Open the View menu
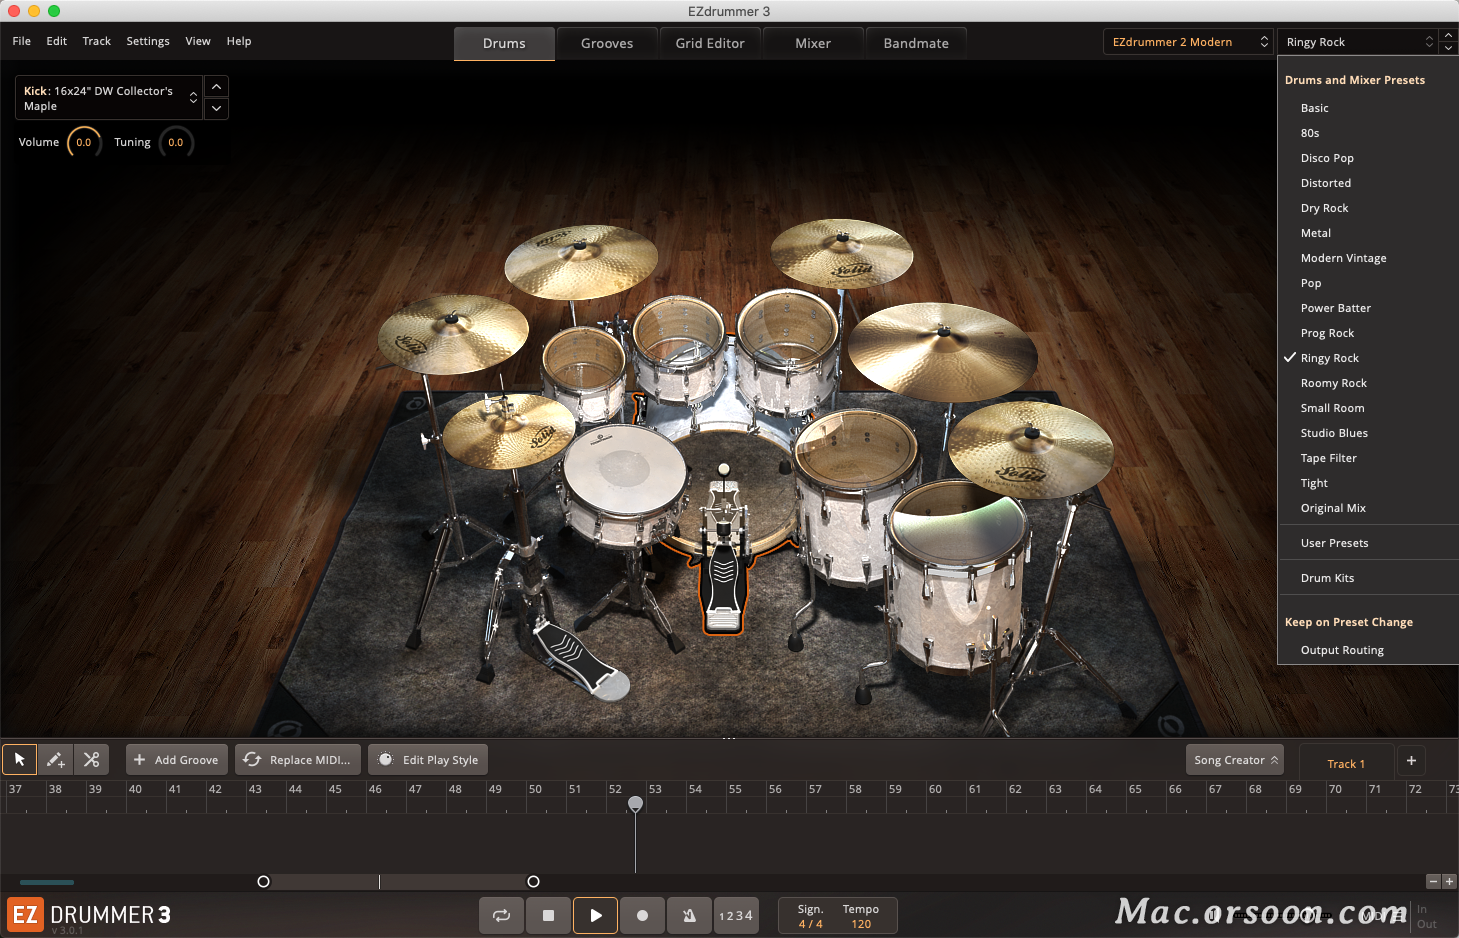Screen dimensions: 1459x938 click(198, 41)
